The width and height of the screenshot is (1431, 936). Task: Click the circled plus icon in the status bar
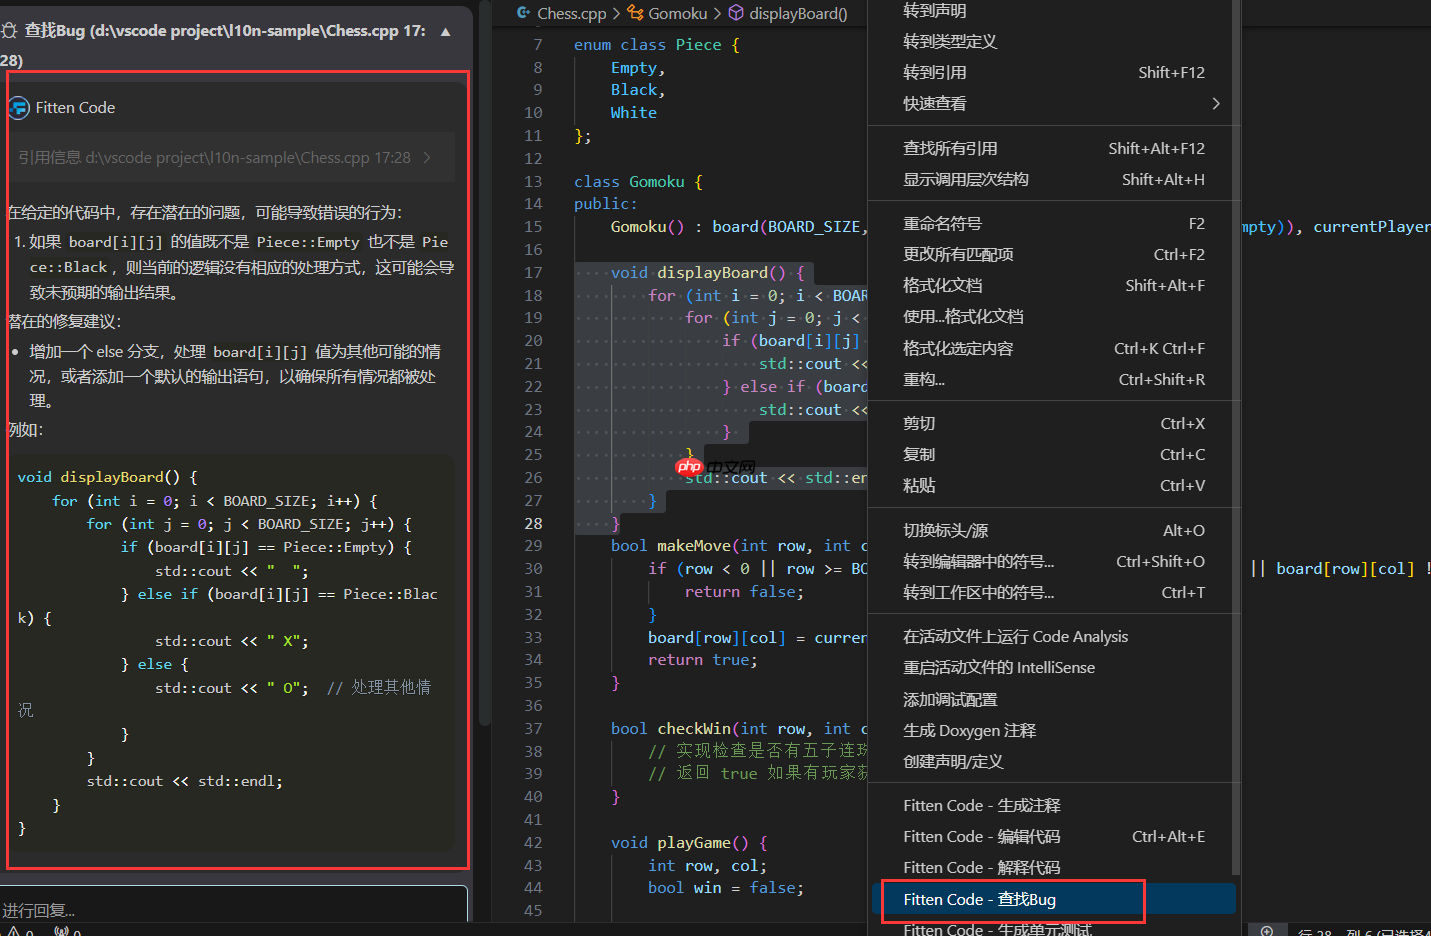tap(1268, 931)
